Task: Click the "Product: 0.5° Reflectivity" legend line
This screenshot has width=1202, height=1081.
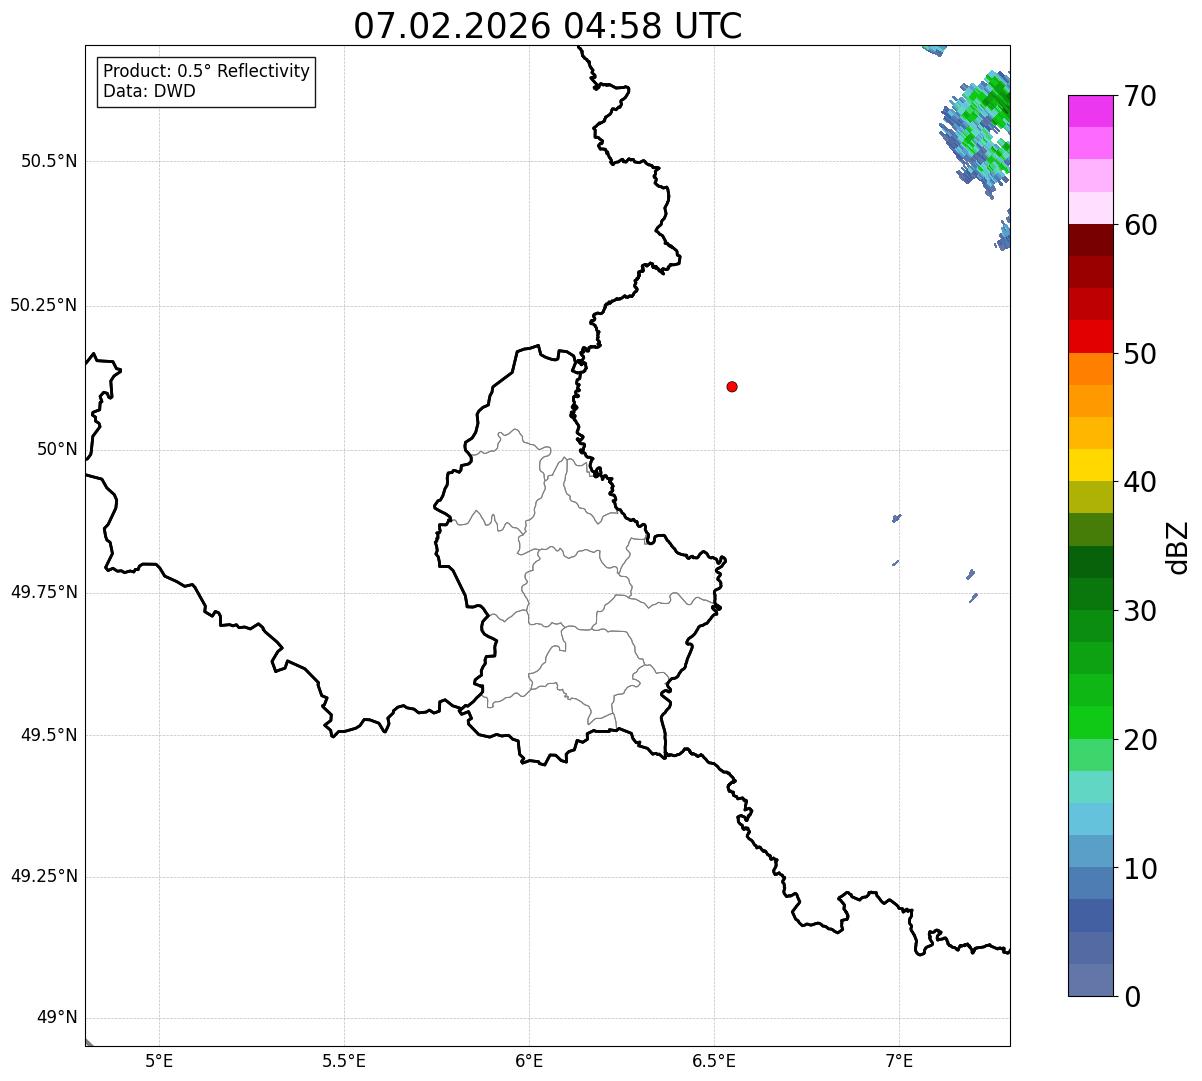Action: (x=207, y=72)
